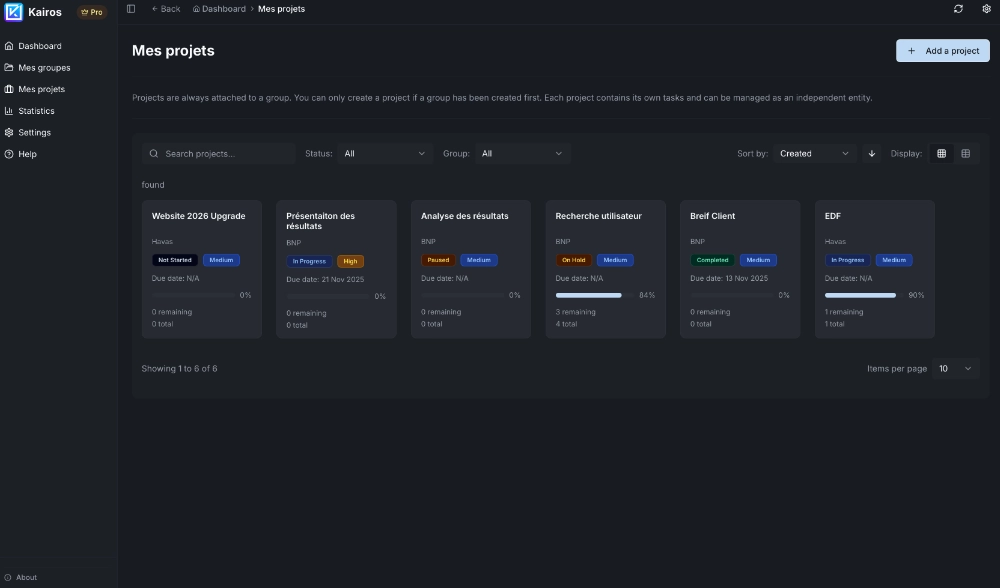Switch display to table view
The width and height of the screenshot is (1000, 588).
coord(965,153)
